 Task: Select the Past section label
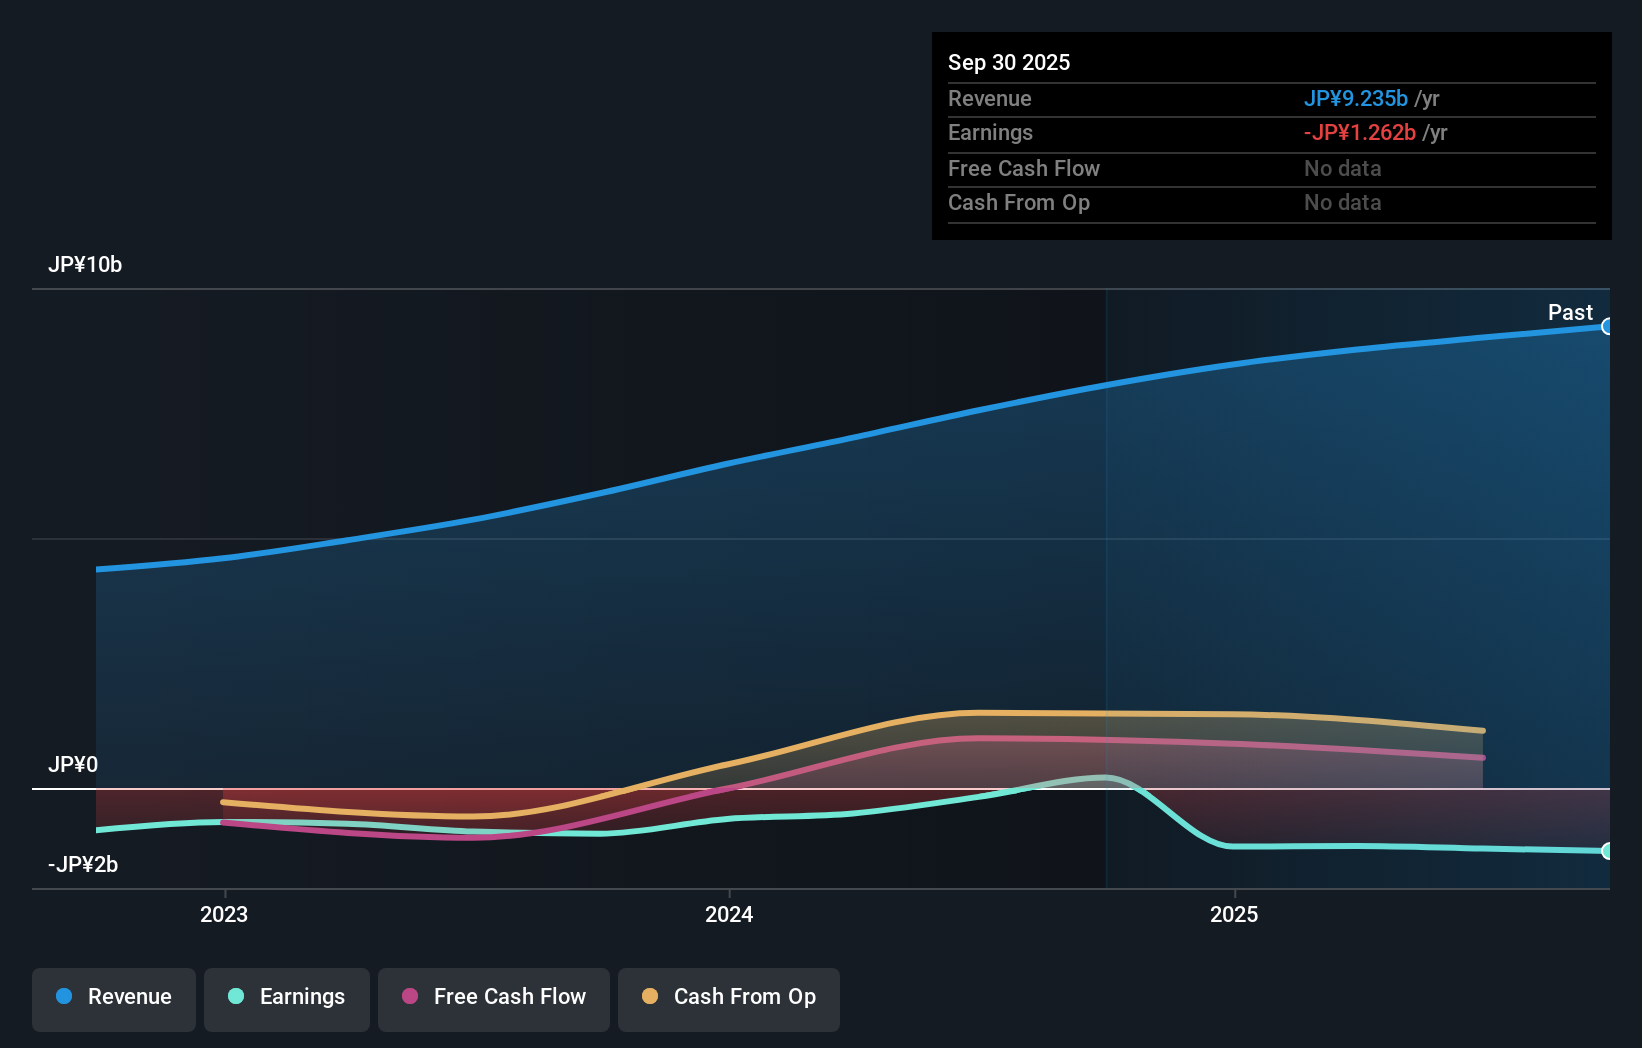point(1569,312)
